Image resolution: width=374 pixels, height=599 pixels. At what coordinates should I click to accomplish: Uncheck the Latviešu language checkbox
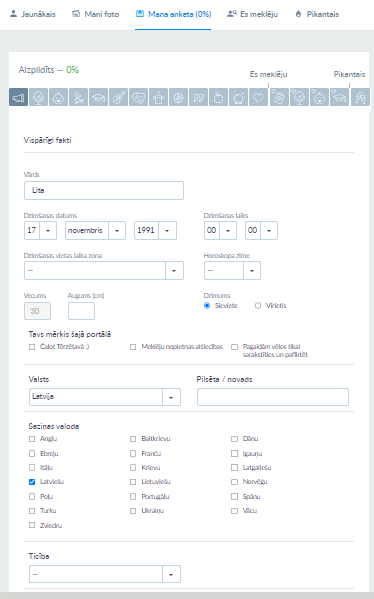point(32,482)
